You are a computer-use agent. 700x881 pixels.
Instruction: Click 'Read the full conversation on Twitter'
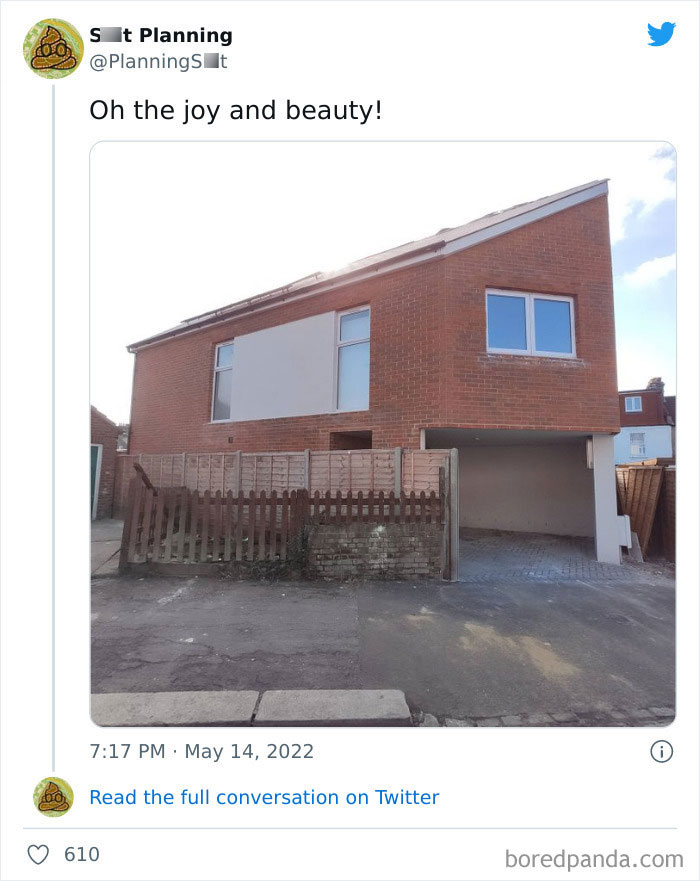click(x=263, y=797)
